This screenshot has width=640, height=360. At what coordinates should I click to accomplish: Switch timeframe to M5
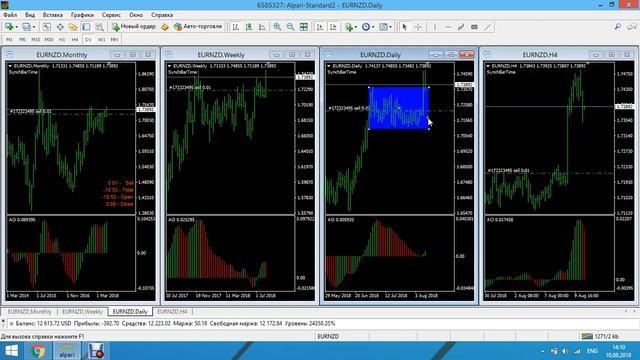coord(22,40)
